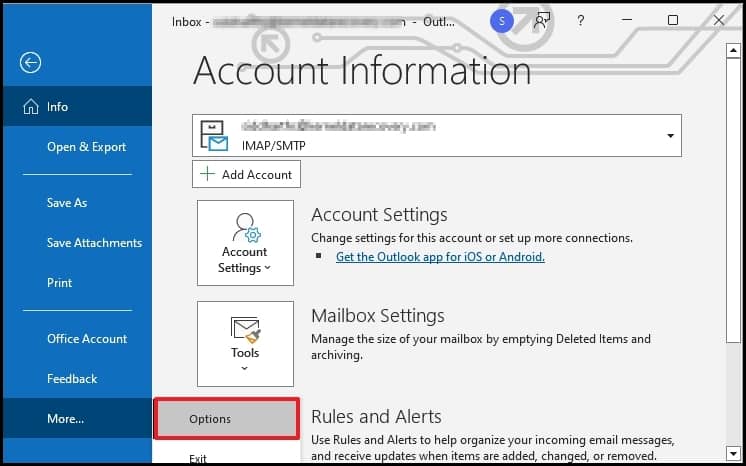Click the Mailbox Settings heading

point(378,316)
